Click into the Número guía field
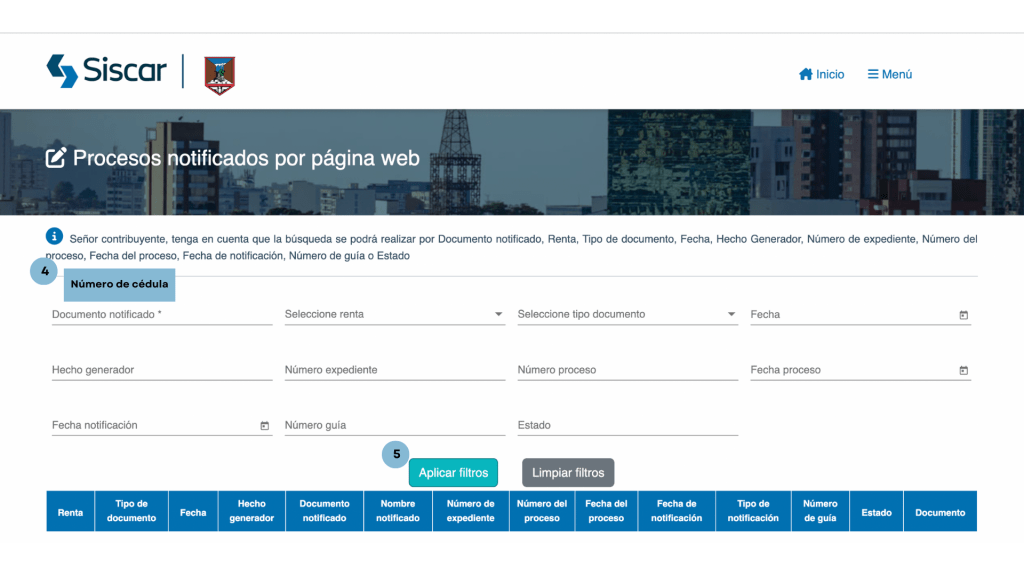1024x576 pixels. pos(394,425)
